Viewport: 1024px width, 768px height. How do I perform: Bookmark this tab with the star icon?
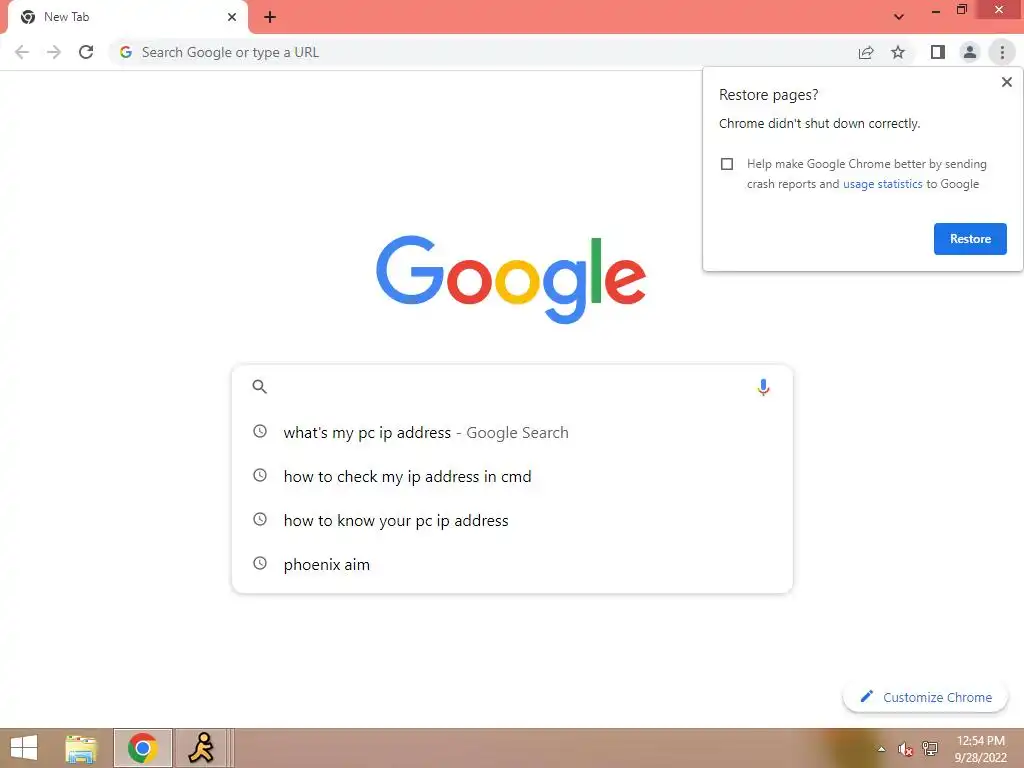[898, 52]
